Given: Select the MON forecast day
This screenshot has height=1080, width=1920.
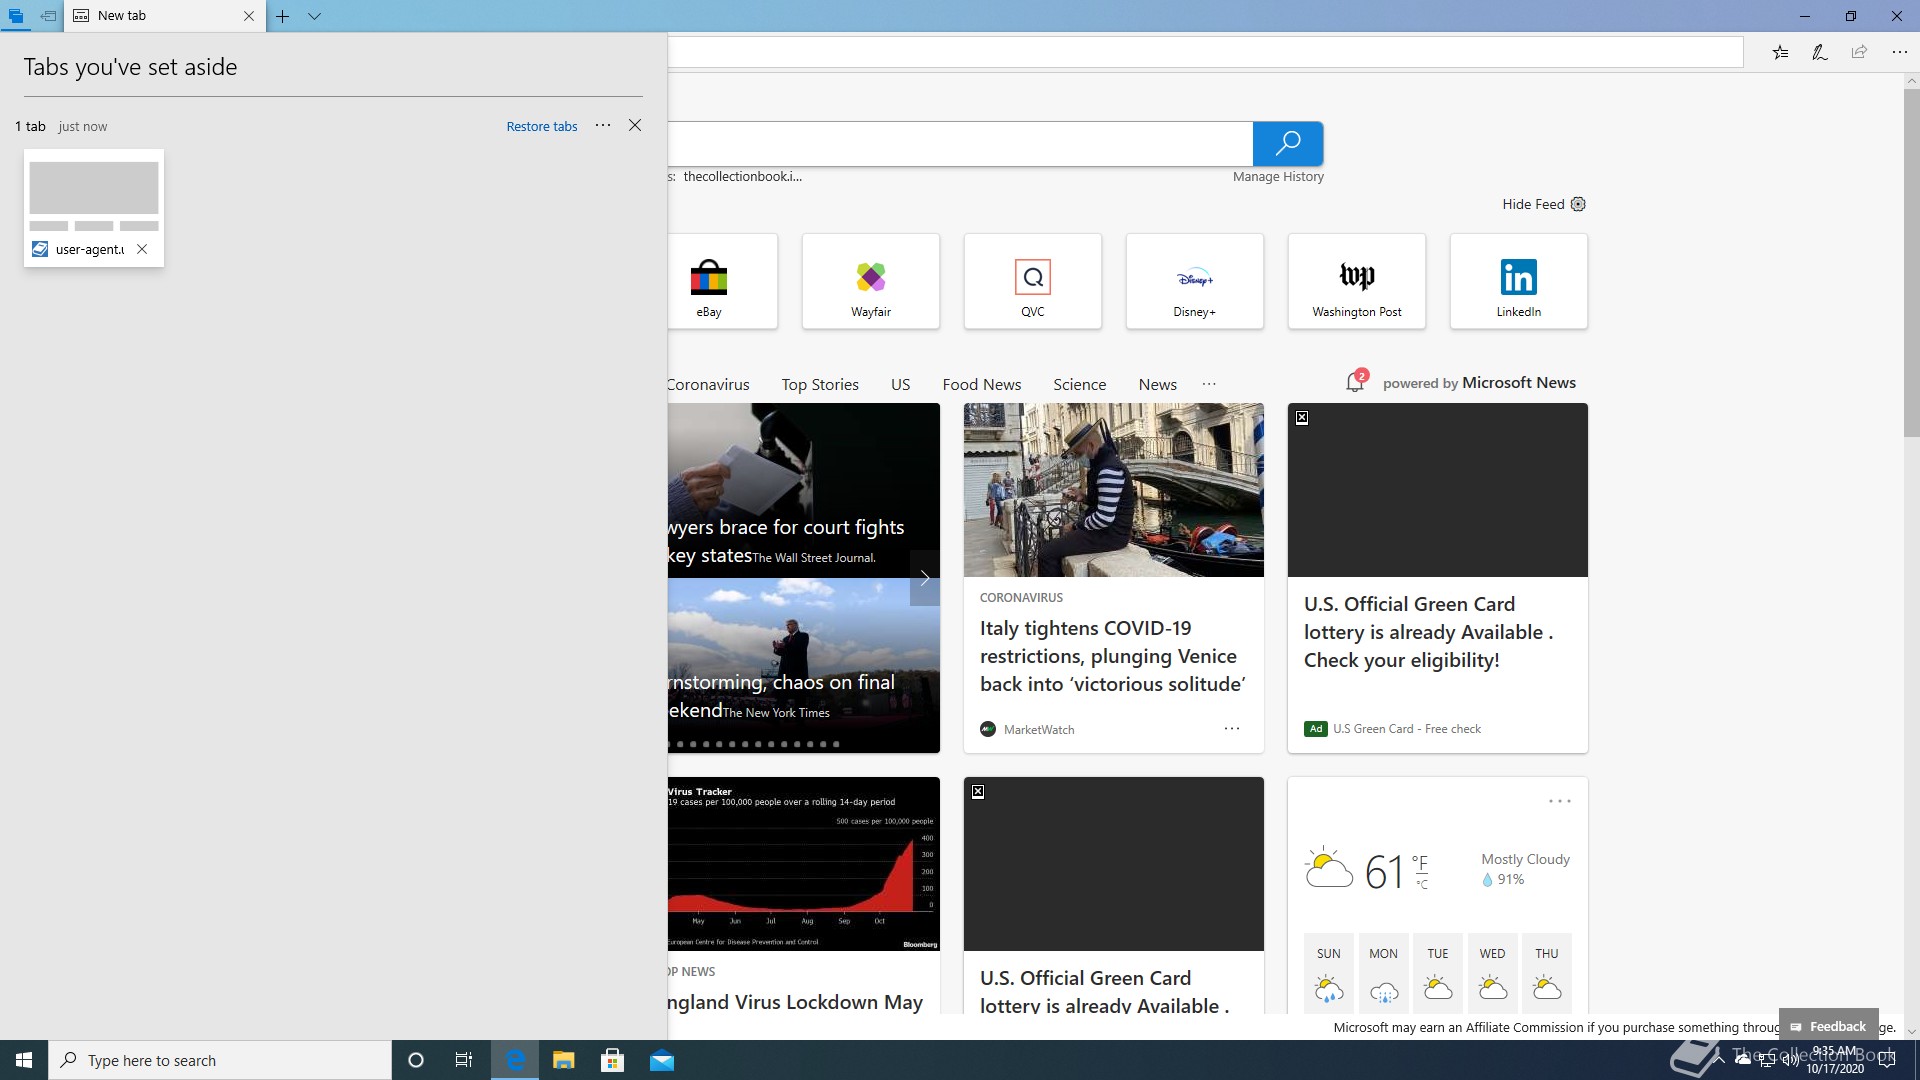Looking at the screenshot, I should pyautogui.click(x=1383, y=973).
